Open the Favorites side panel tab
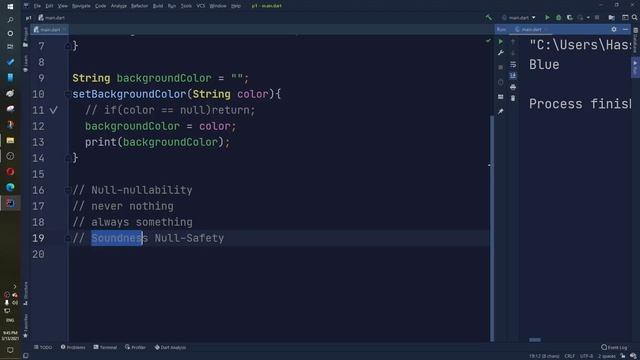Image resolution: width=640 pixels, height=360 pixels. (x=26, y=325)
